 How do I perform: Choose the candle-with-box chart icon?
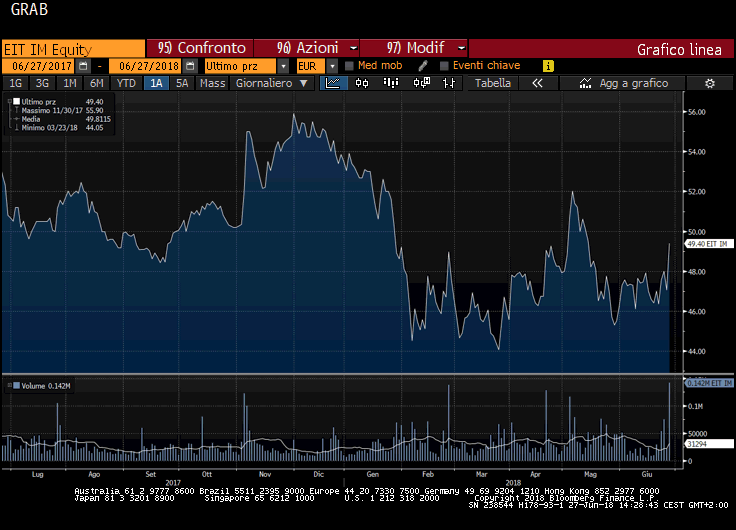421,83
